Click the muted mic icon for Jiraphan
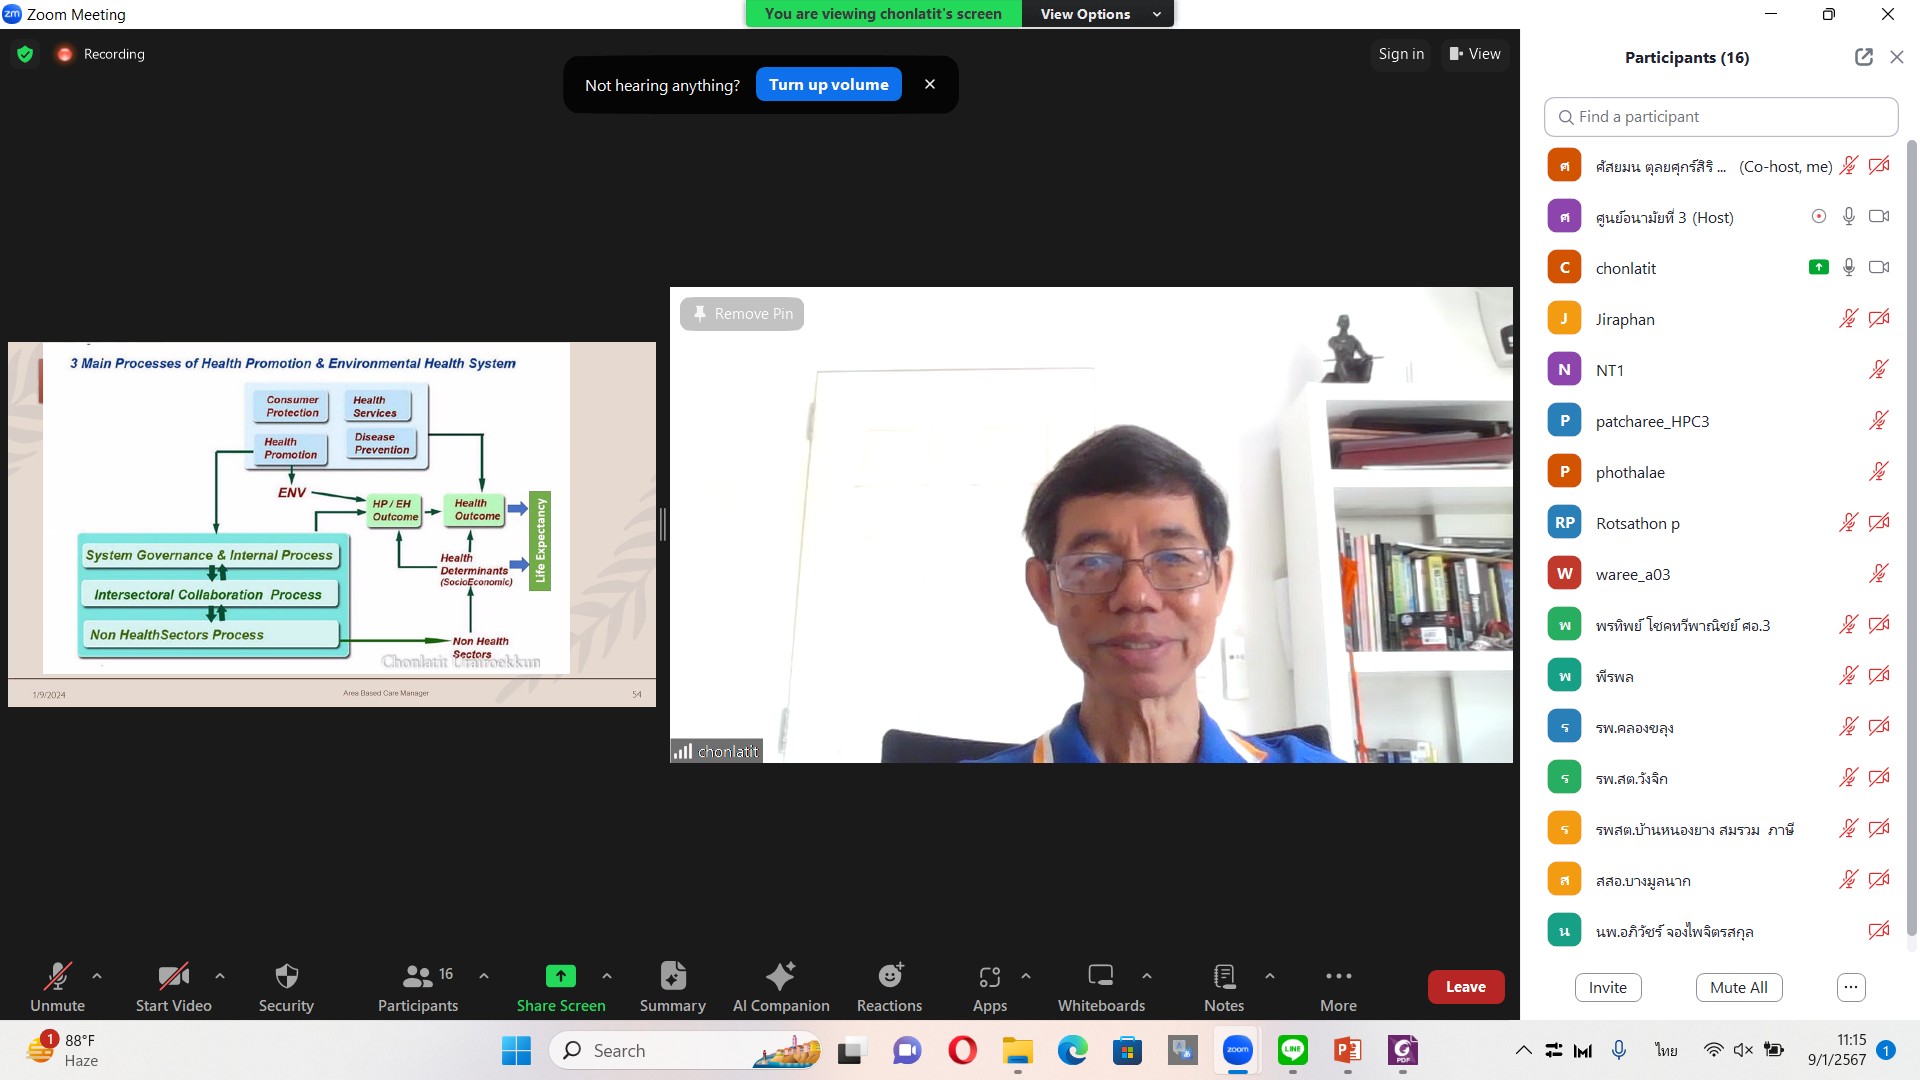 coord(1849,319)
